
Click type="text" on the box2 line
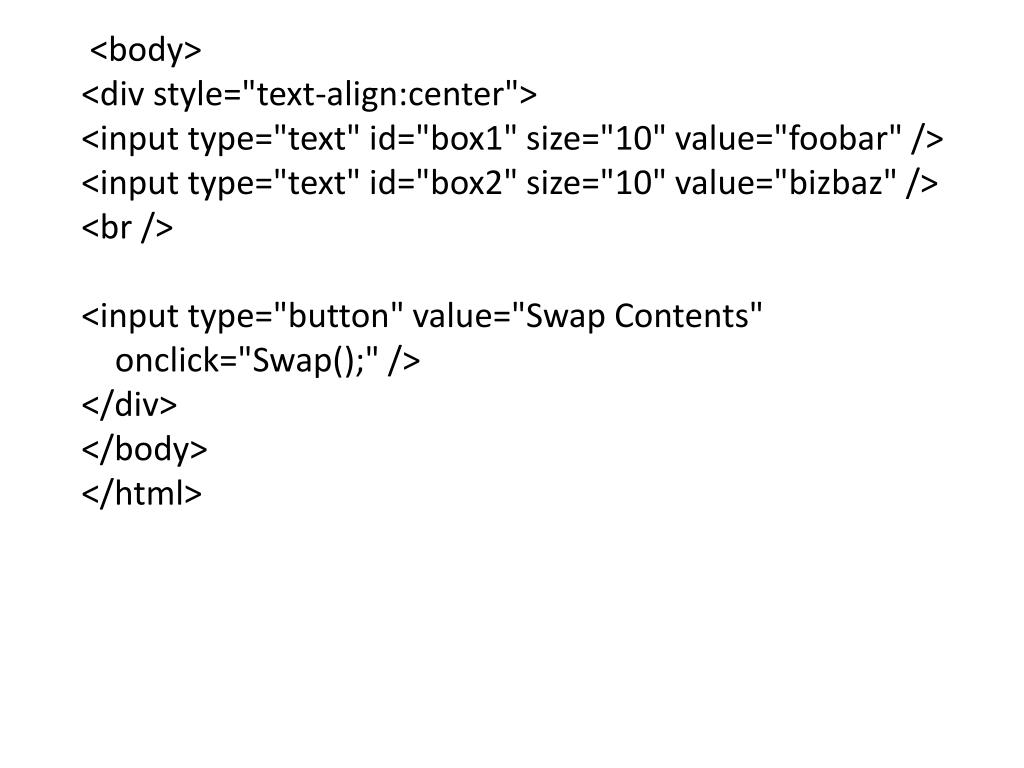[275, 183]
